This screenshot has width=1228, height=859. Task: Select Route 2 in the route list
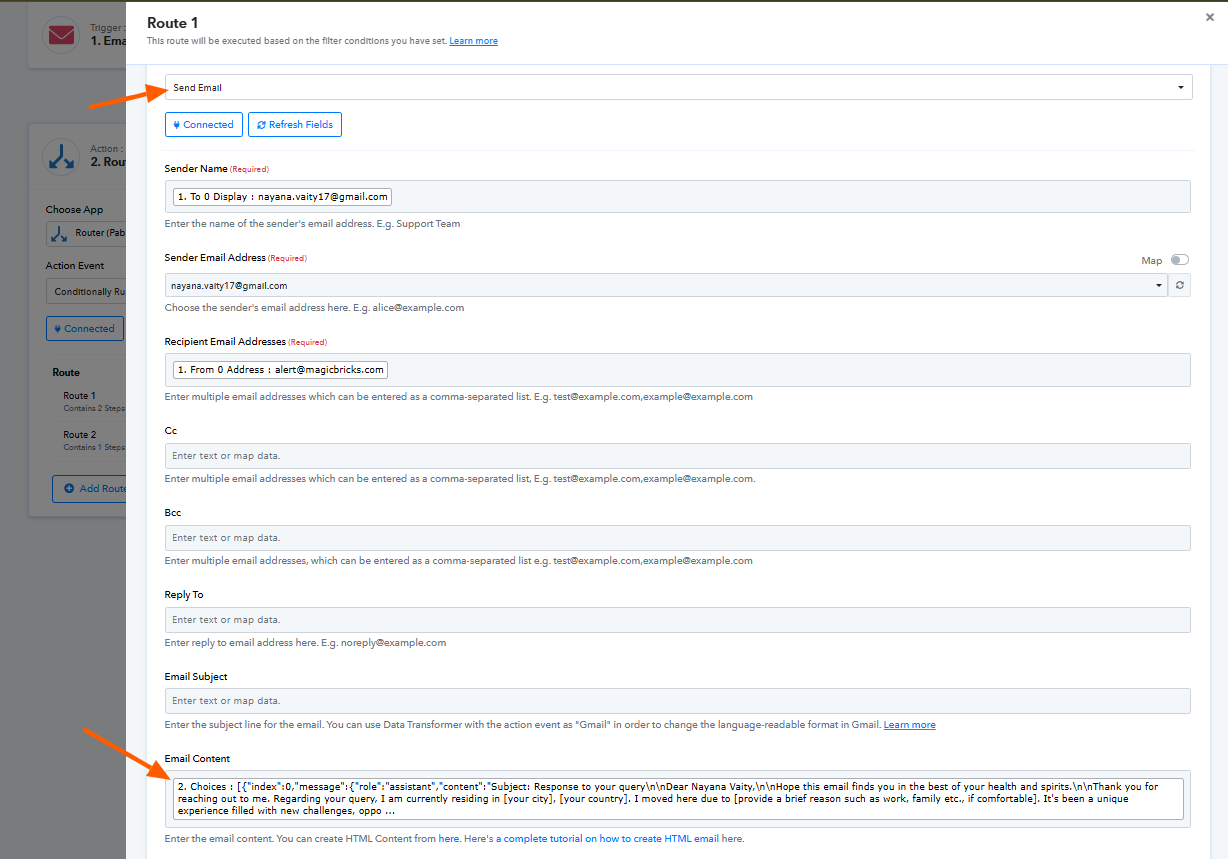pyautogui.click(x=80, y=435)
